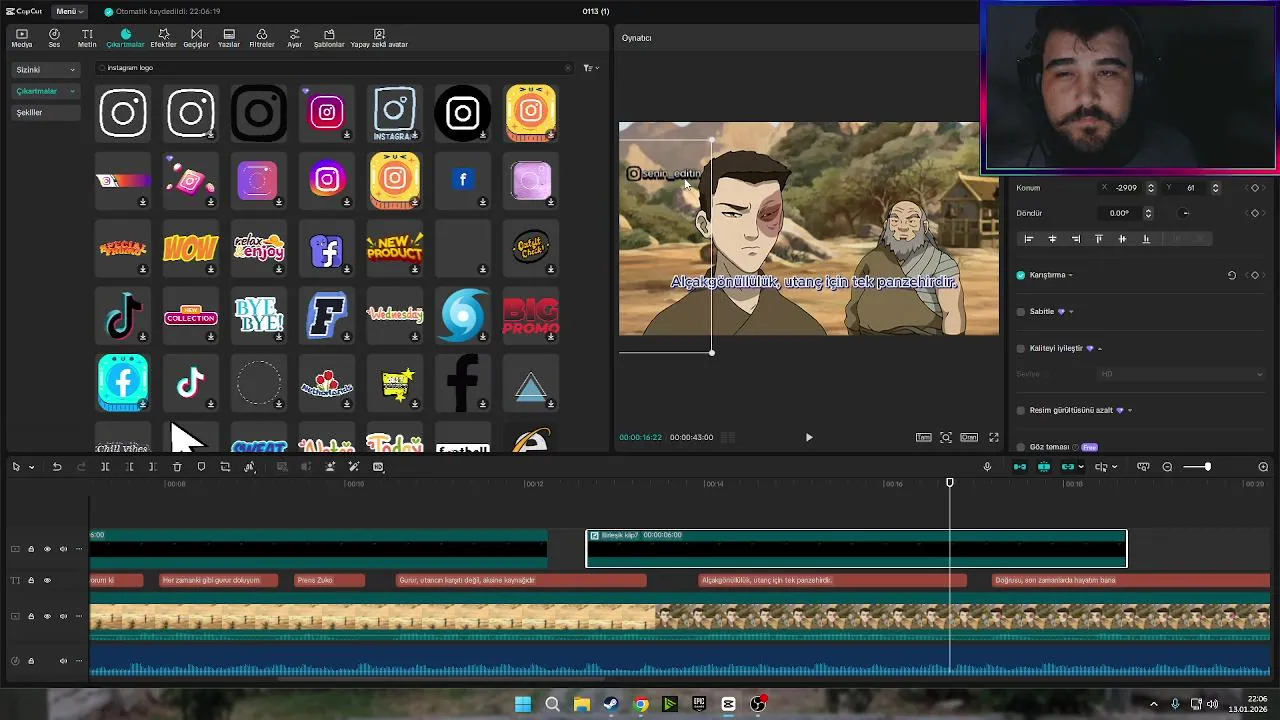Open the sticker filter dropdown
Viewport: 1280px width, 720px height.
tap(591, 68)
